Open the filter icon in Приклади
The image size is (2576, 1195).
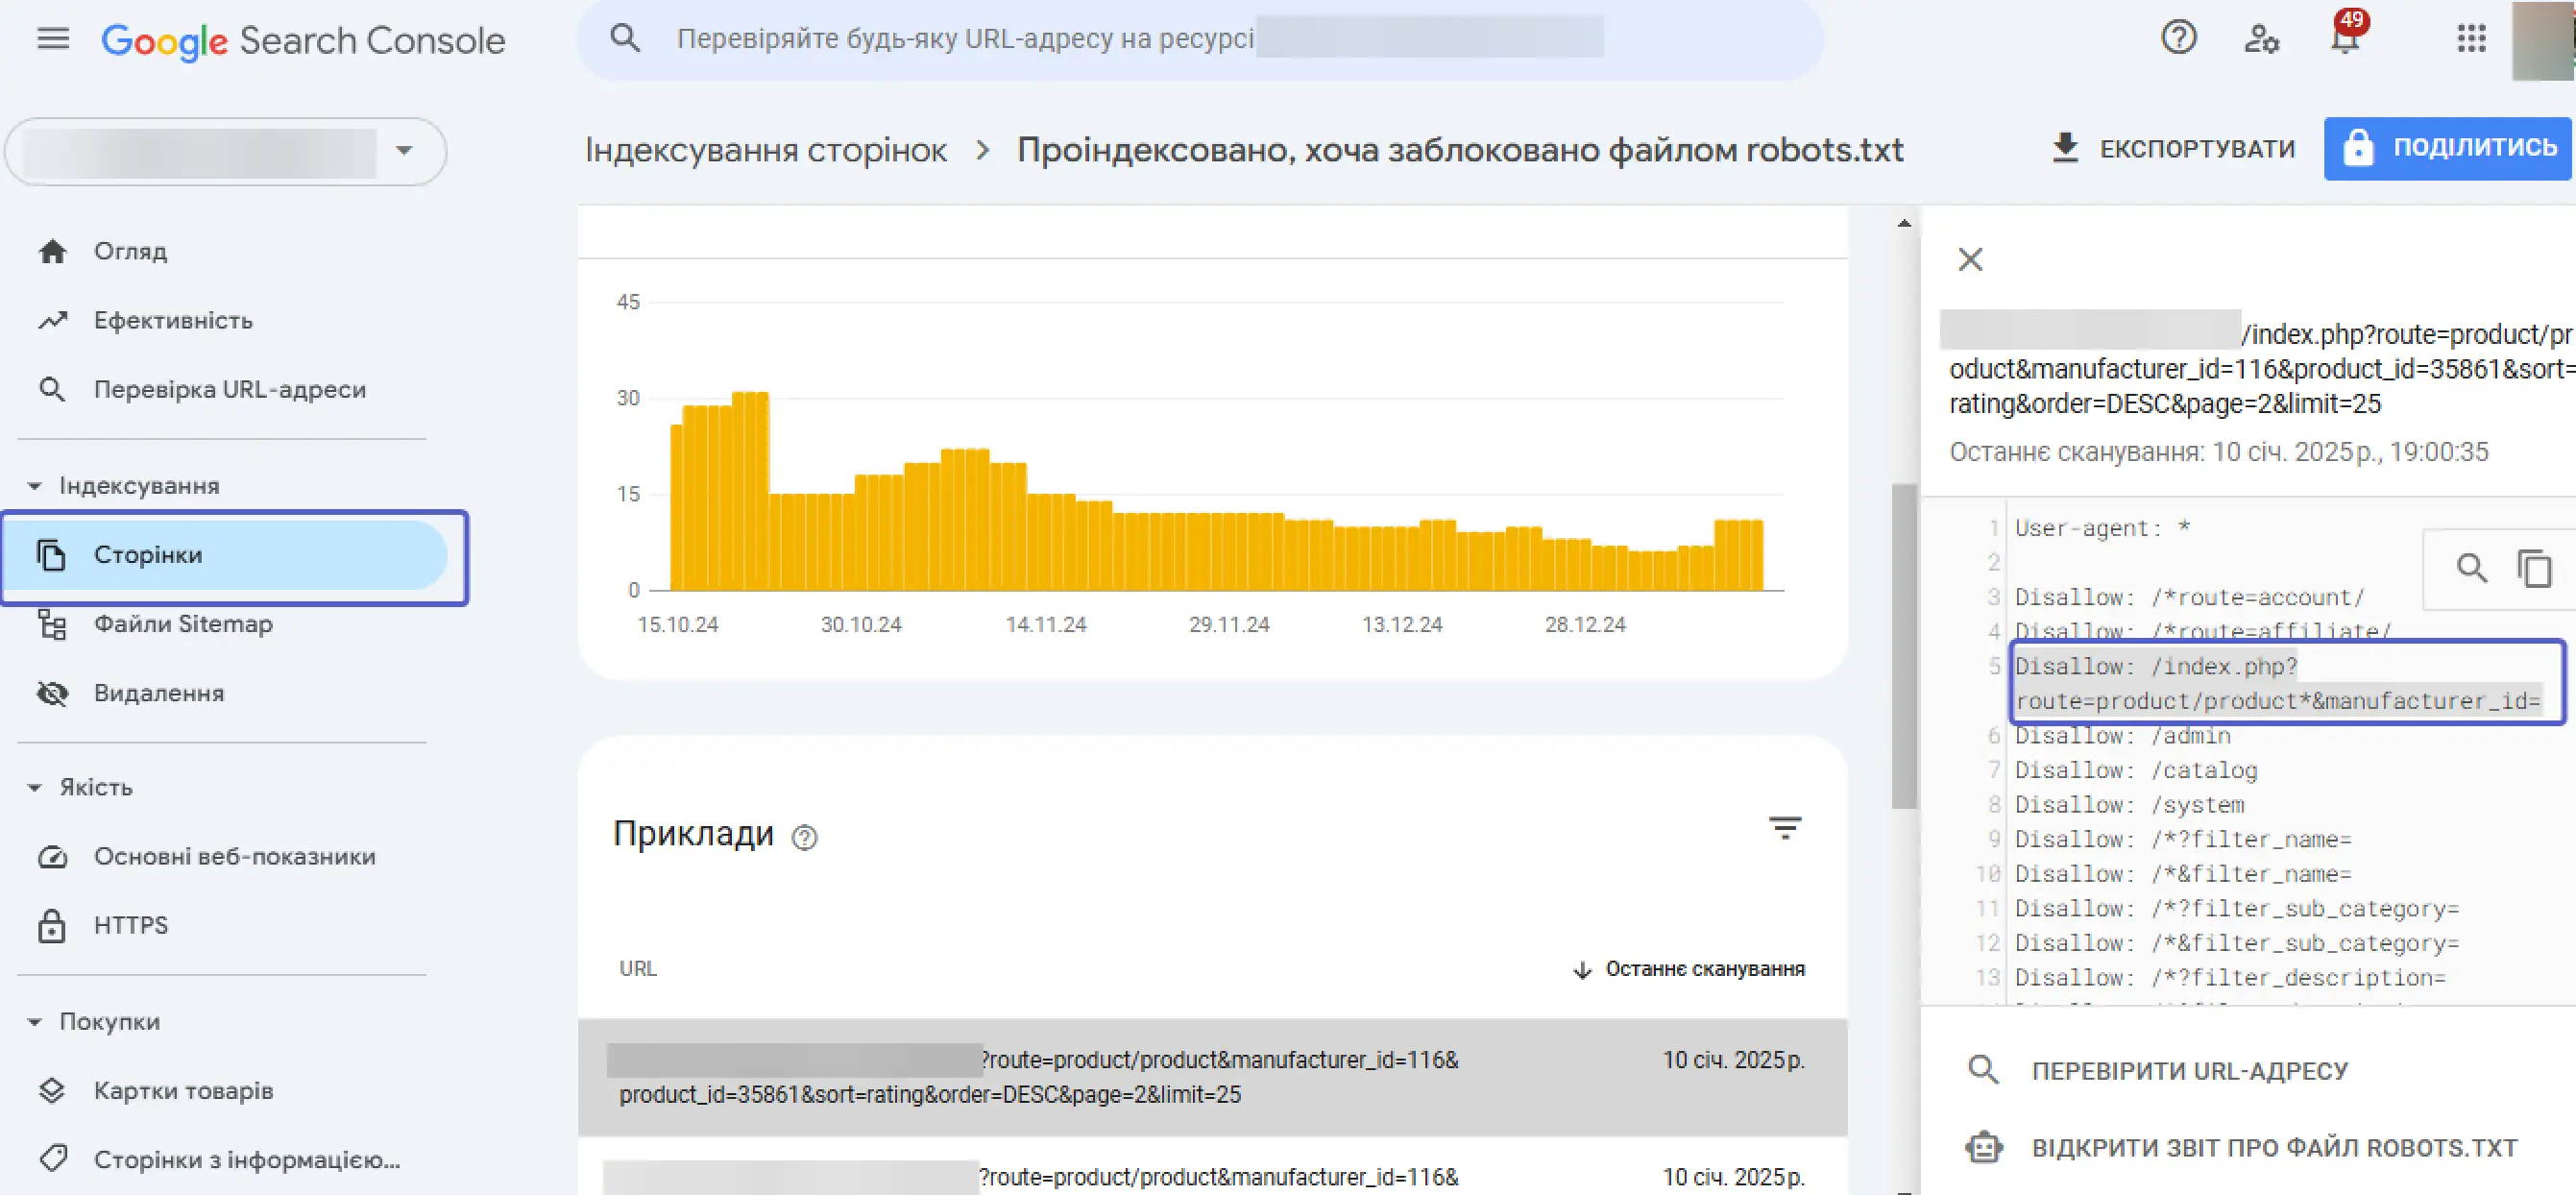[x=1785, y=828]
